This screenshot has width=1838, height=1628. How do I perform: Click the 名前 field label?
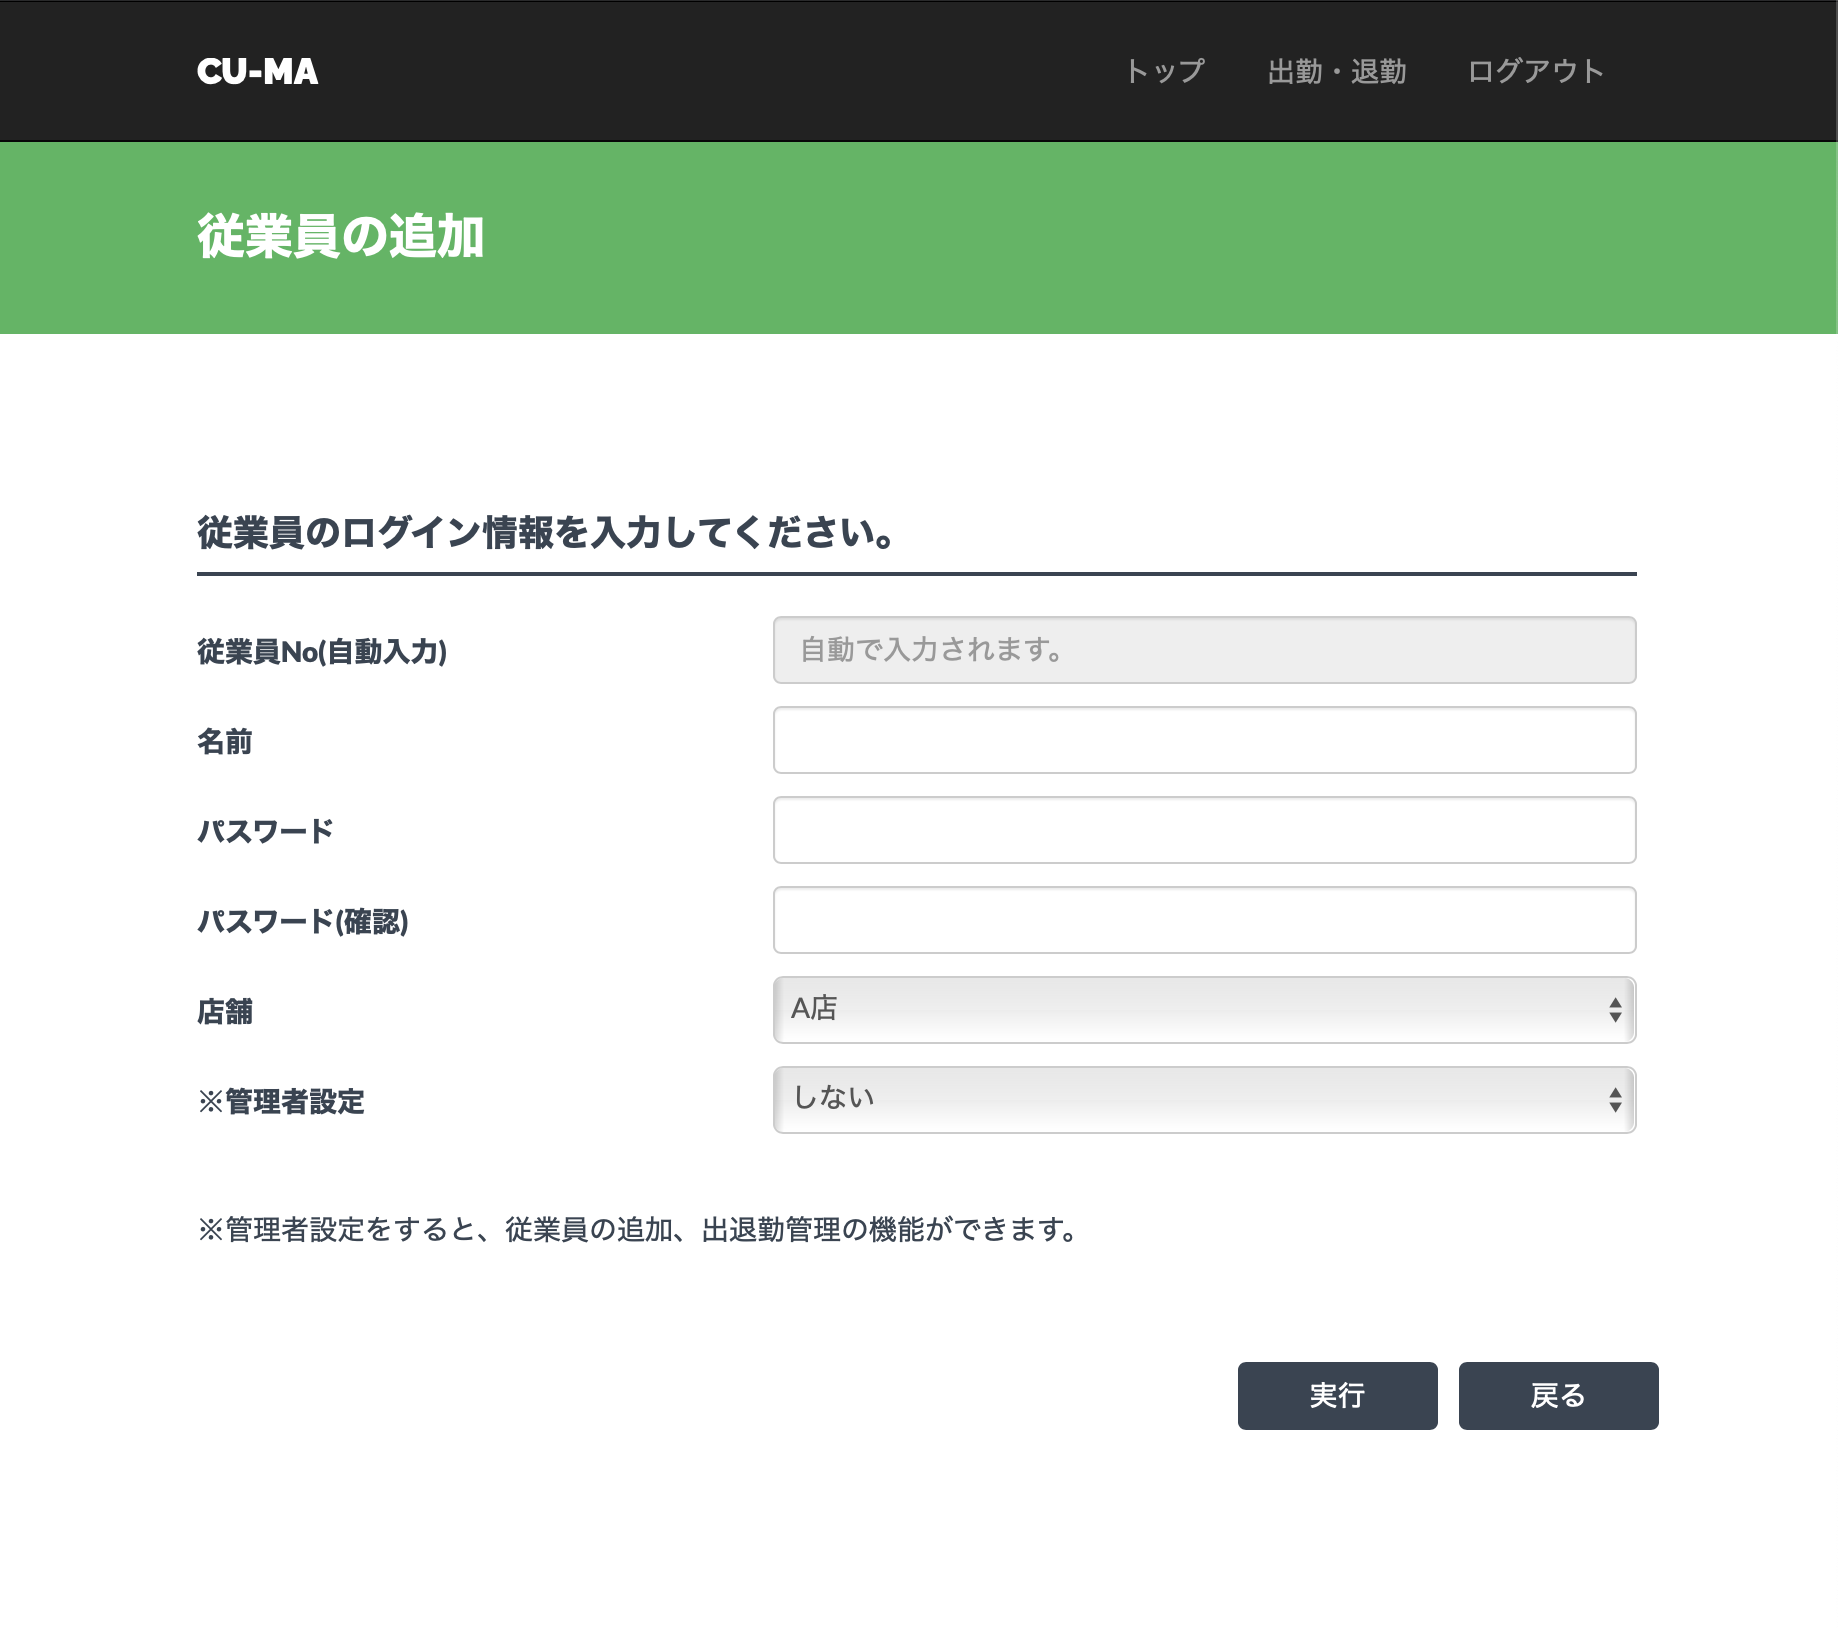[225, 741]
